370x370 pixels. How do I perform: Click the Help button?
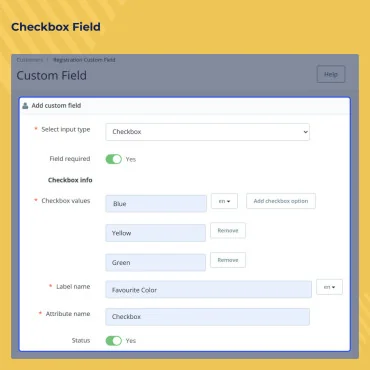[x=331, y=74]
